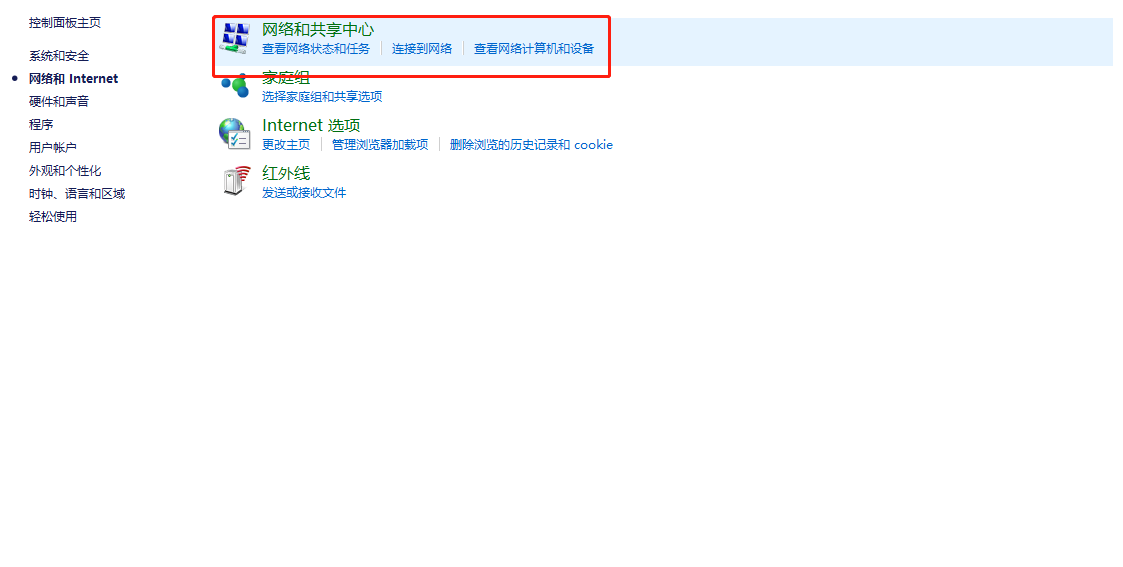Click 删除浏览的历史记录和 cookie
Screen dimensions: 1123x567
pyautogui.click(x=531, y=145)
